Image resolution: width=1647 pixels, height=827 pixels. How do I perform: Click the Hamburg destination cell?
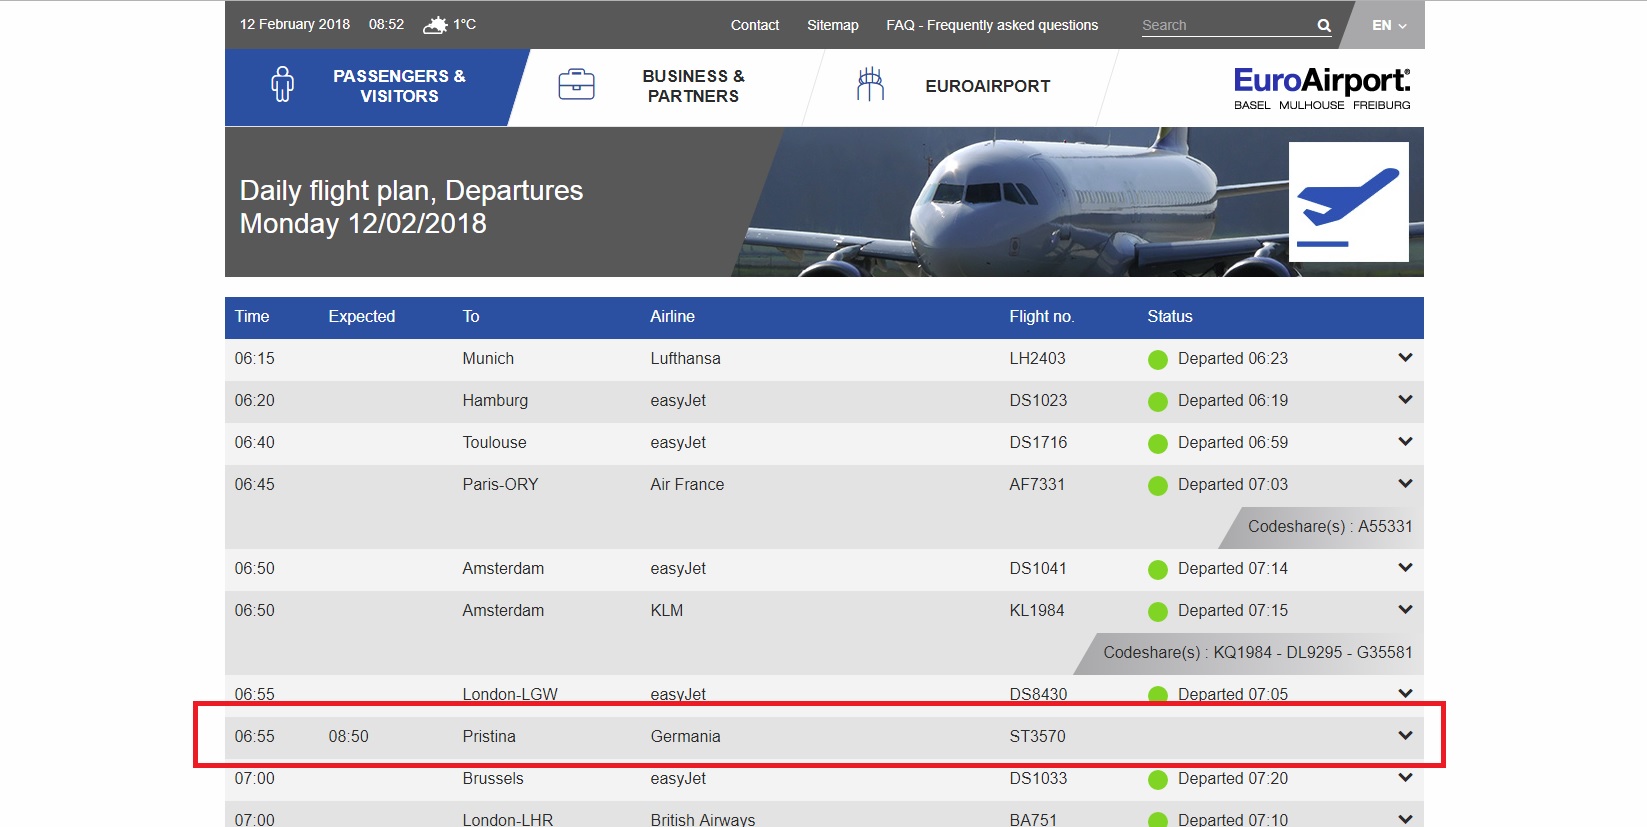coord(495,400)
